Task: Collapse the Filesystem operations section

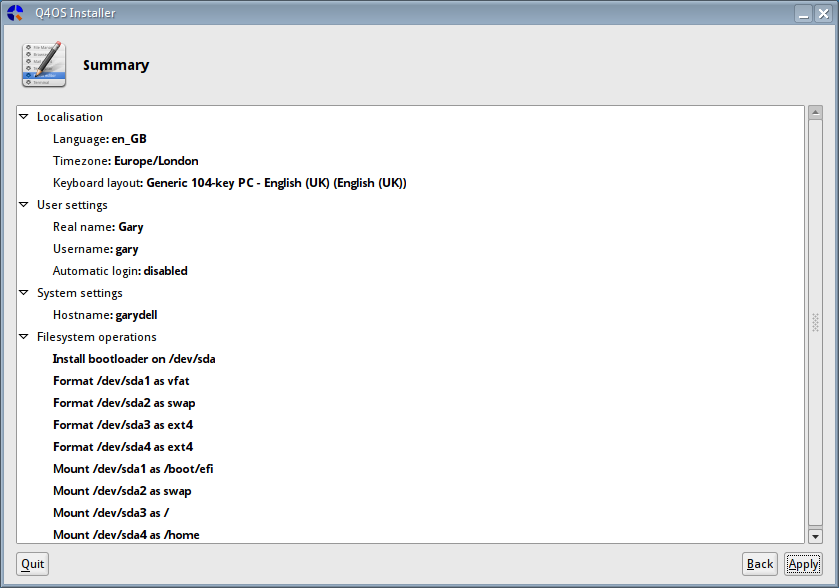Action: coord(24,337)
